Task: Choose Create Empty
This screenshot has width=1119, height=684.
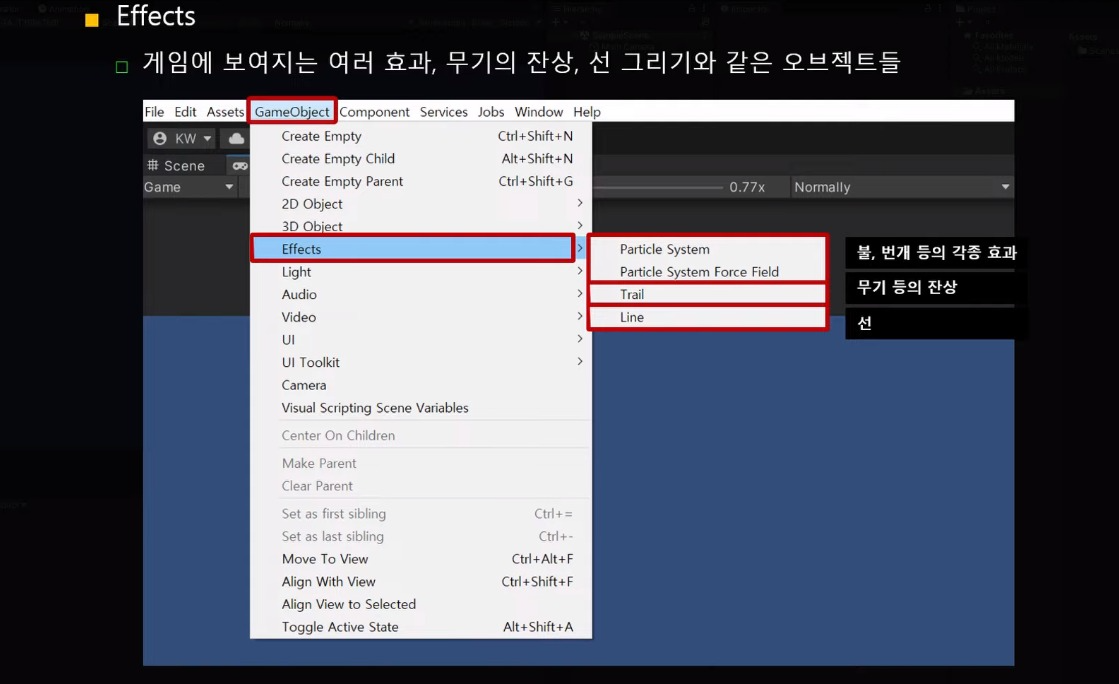Action: coord(421,136)
